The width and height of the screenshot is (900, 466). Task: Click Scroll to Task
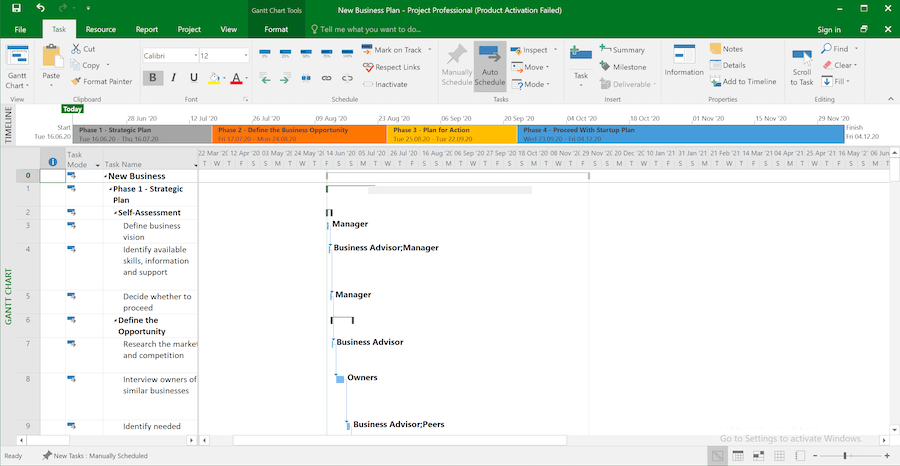(802, 66)
